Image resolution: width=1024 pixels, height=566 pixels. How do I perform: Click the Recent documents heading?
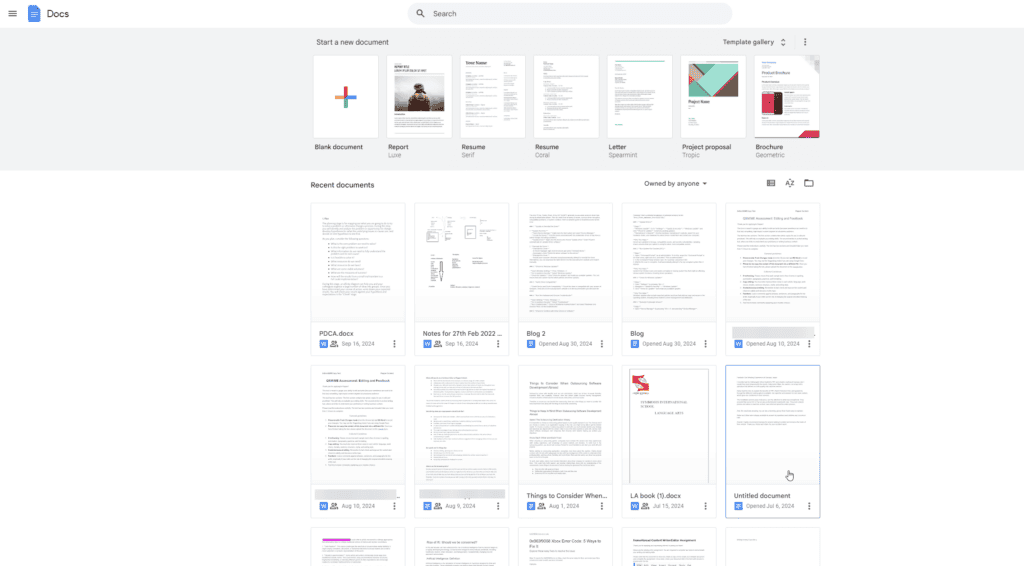342,185
